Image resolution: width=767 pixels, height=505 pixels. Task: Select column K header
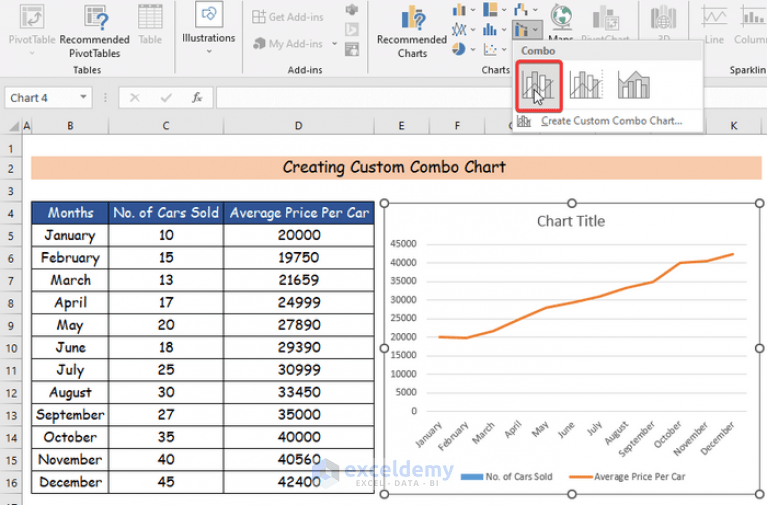click(734, 126)
